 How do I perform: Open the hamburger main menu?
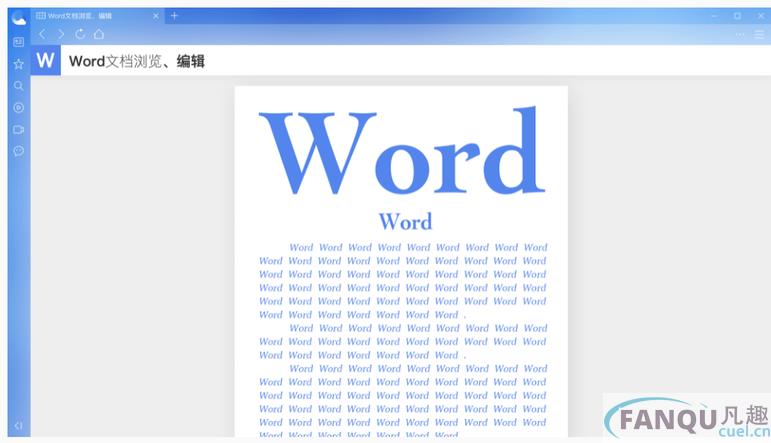pyautogui.click(x=759, y=34)
